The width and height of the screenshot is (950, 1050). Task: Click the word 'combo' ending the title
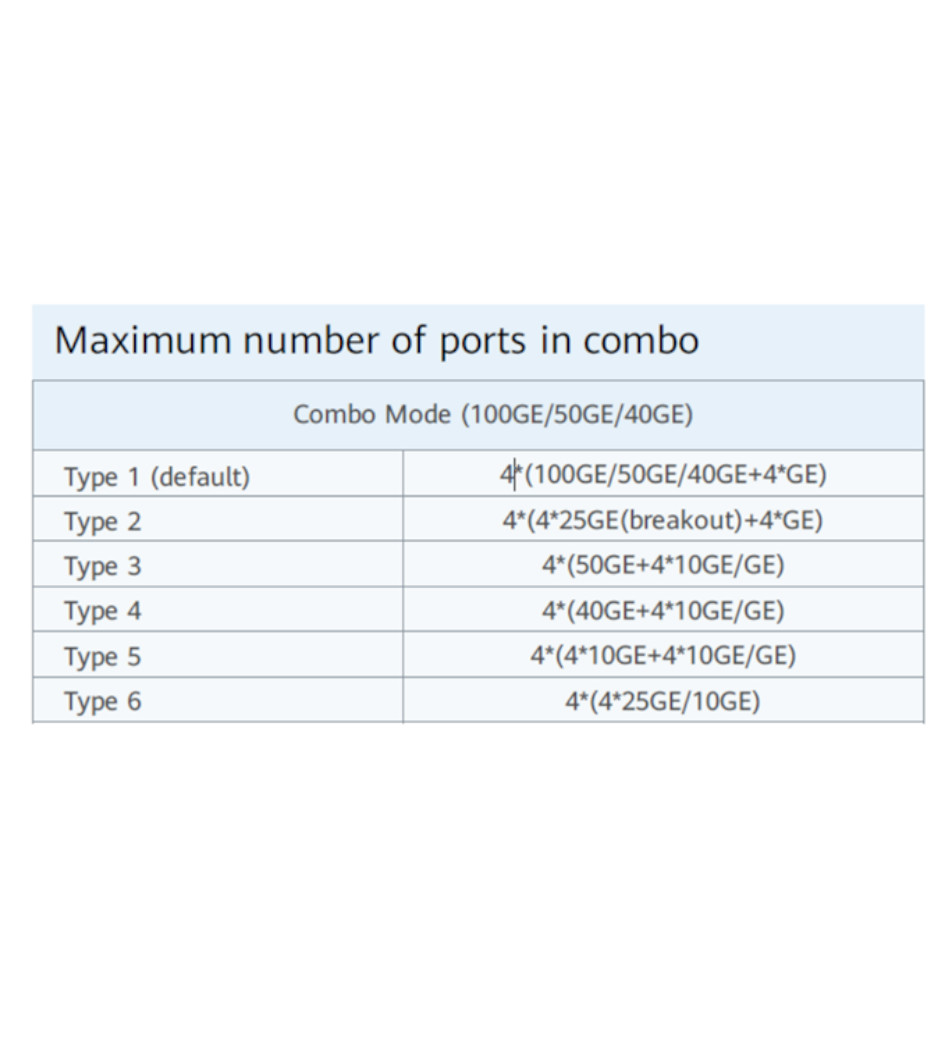click(641, 341)
